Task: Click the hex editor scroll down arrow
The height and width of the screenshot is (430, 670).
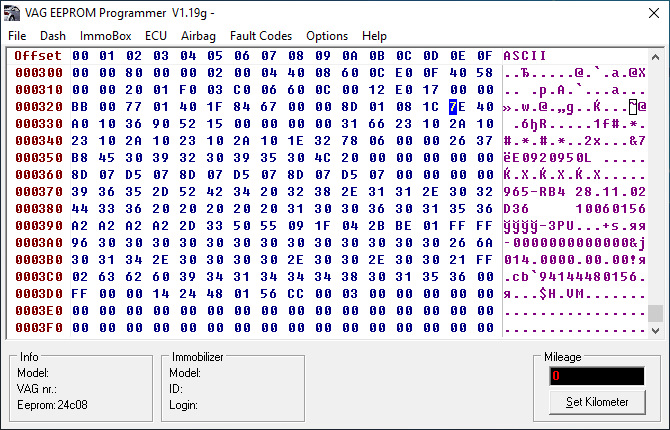Action: (x=655, y=330)
